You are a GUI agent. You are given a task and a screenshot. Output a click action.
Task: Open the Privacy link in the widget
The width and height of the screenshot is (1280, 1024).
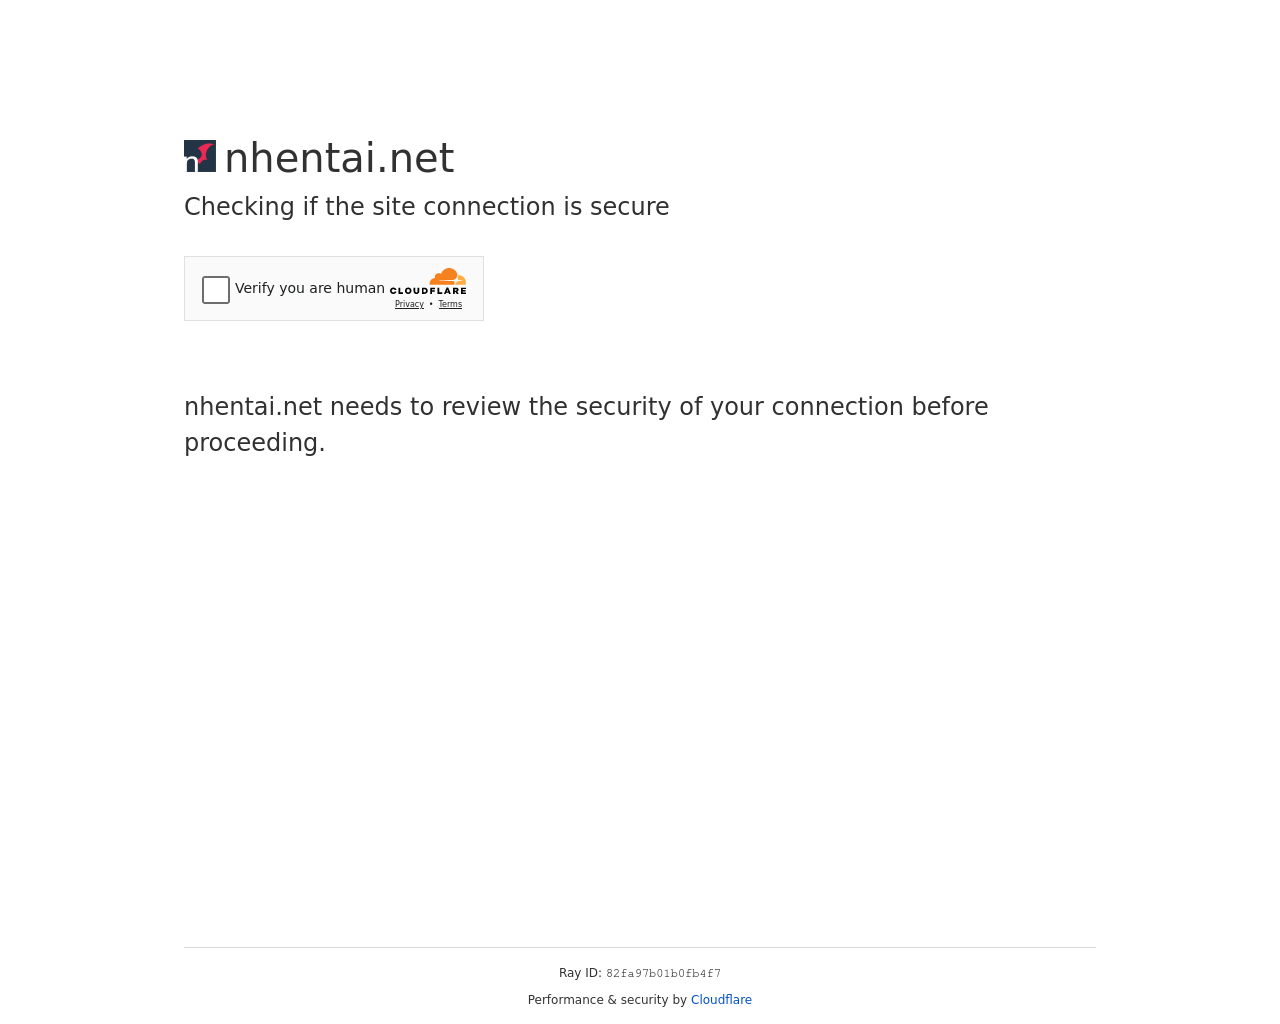409,304
